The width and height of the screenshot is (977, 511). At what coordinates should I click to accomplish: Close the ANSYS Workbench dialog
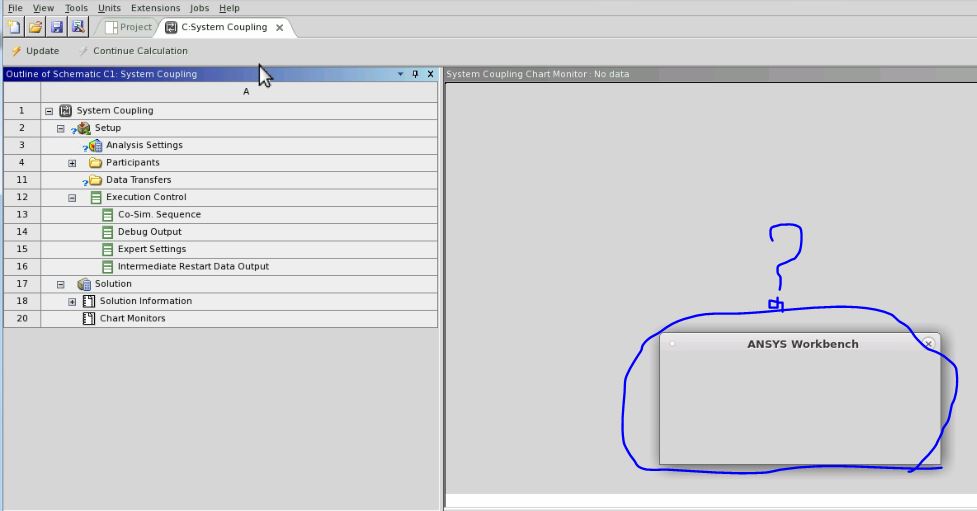click(928, 343)
